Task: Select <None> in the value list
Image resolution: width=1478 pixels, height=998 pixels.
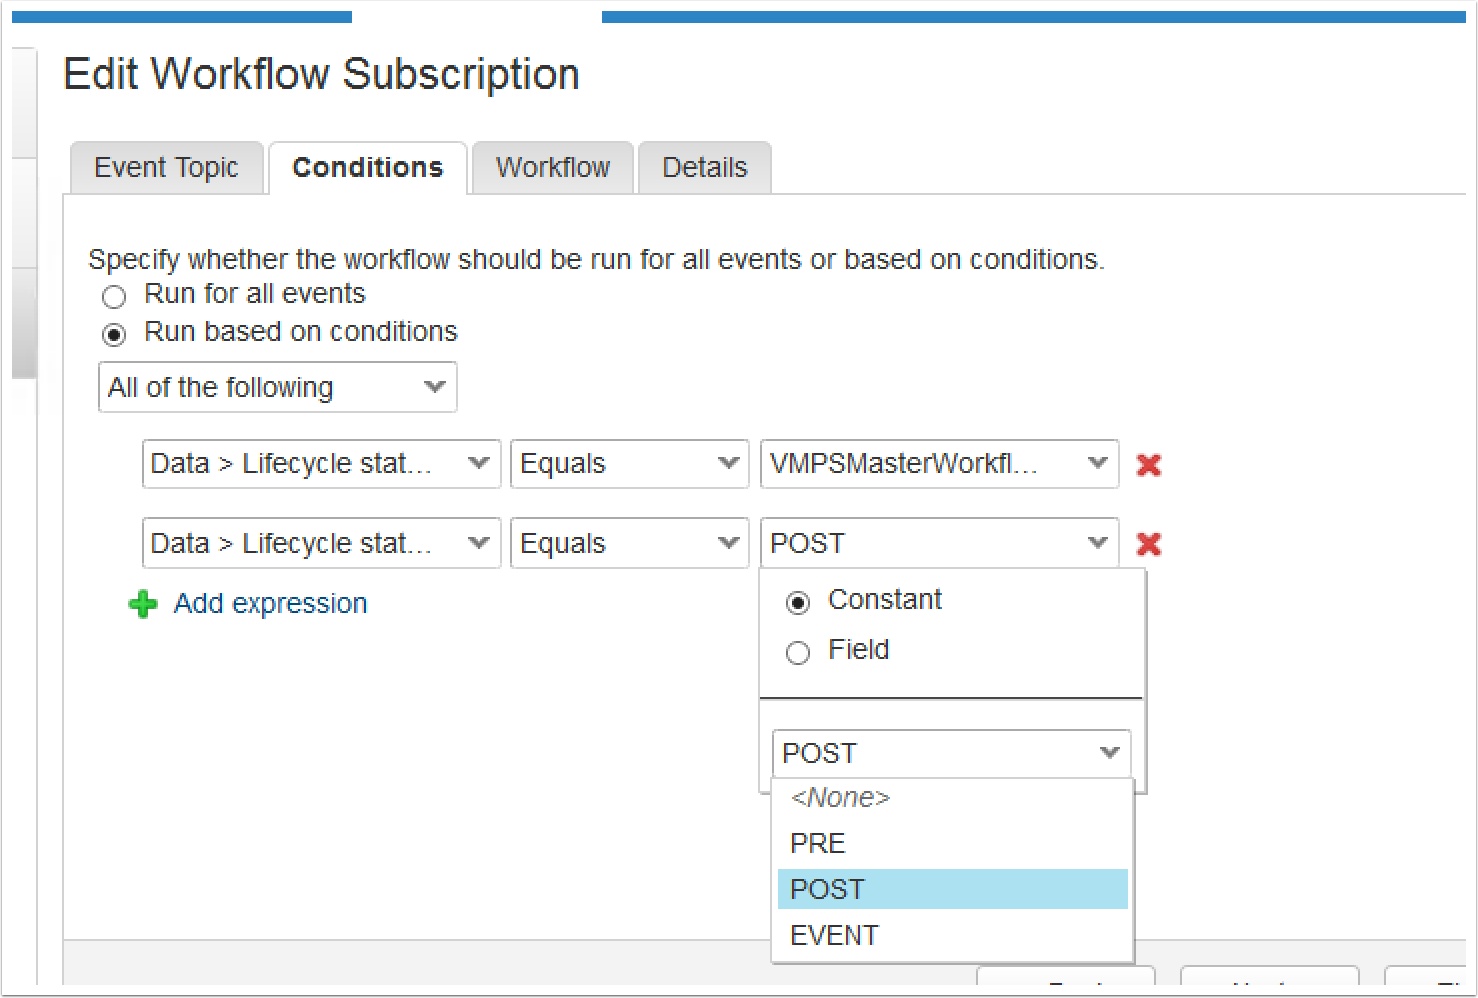Action: [x=840, y=798]
